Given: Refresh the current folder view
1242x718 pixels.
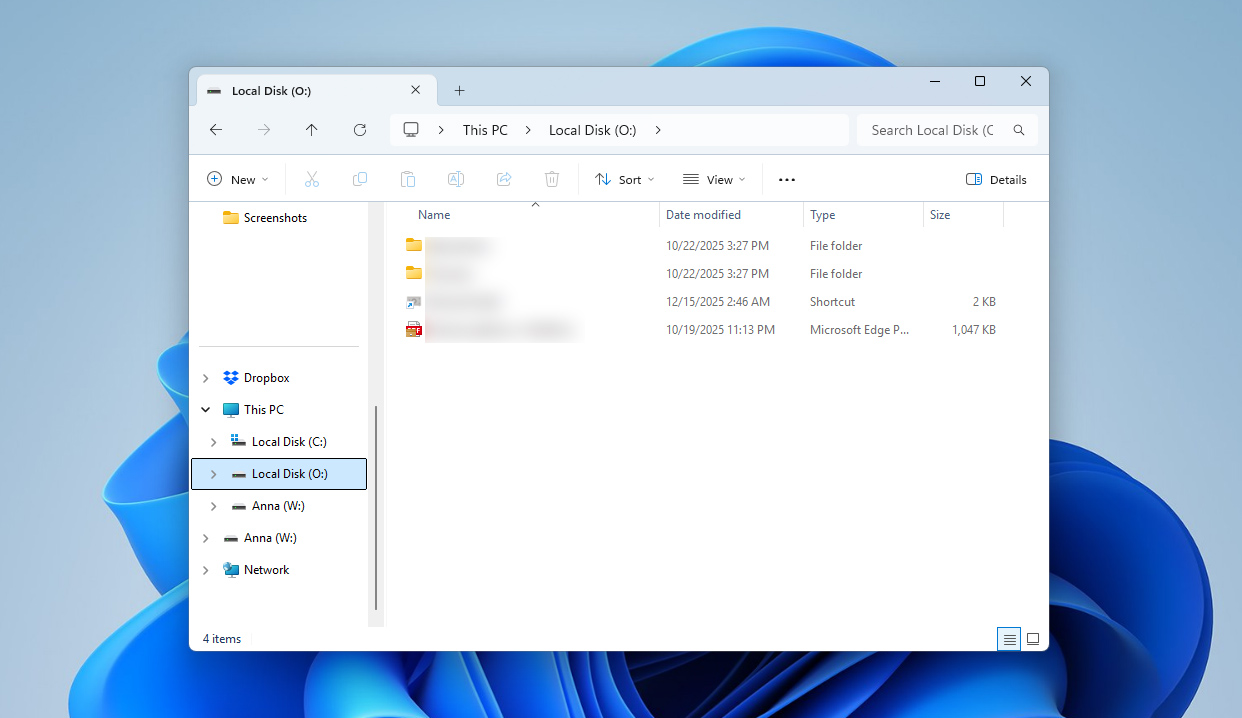Looking at the screenshot, I should [x=359, y=129].
